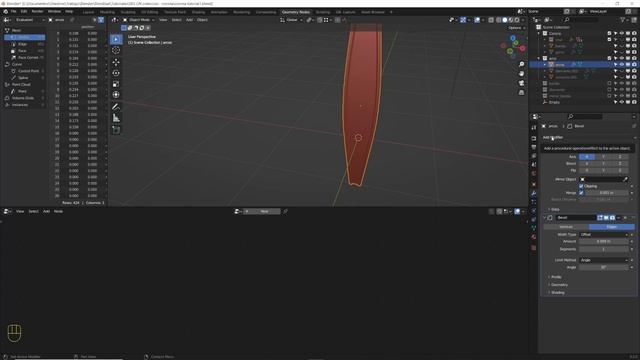Open the Object Mode dropdown
Screen dimensions: 640x360
pos(139,20)
